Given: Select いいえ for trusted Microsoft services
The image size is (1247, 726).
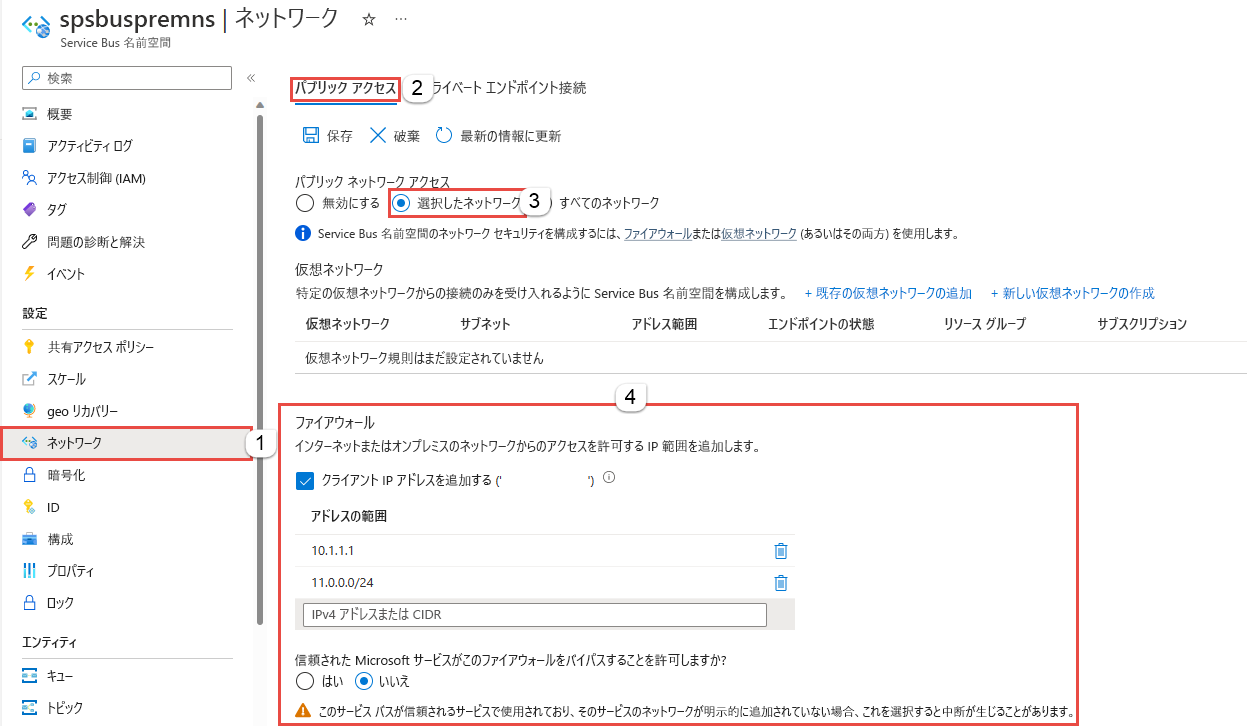Looking at the screenshot, I should [365, 681].
